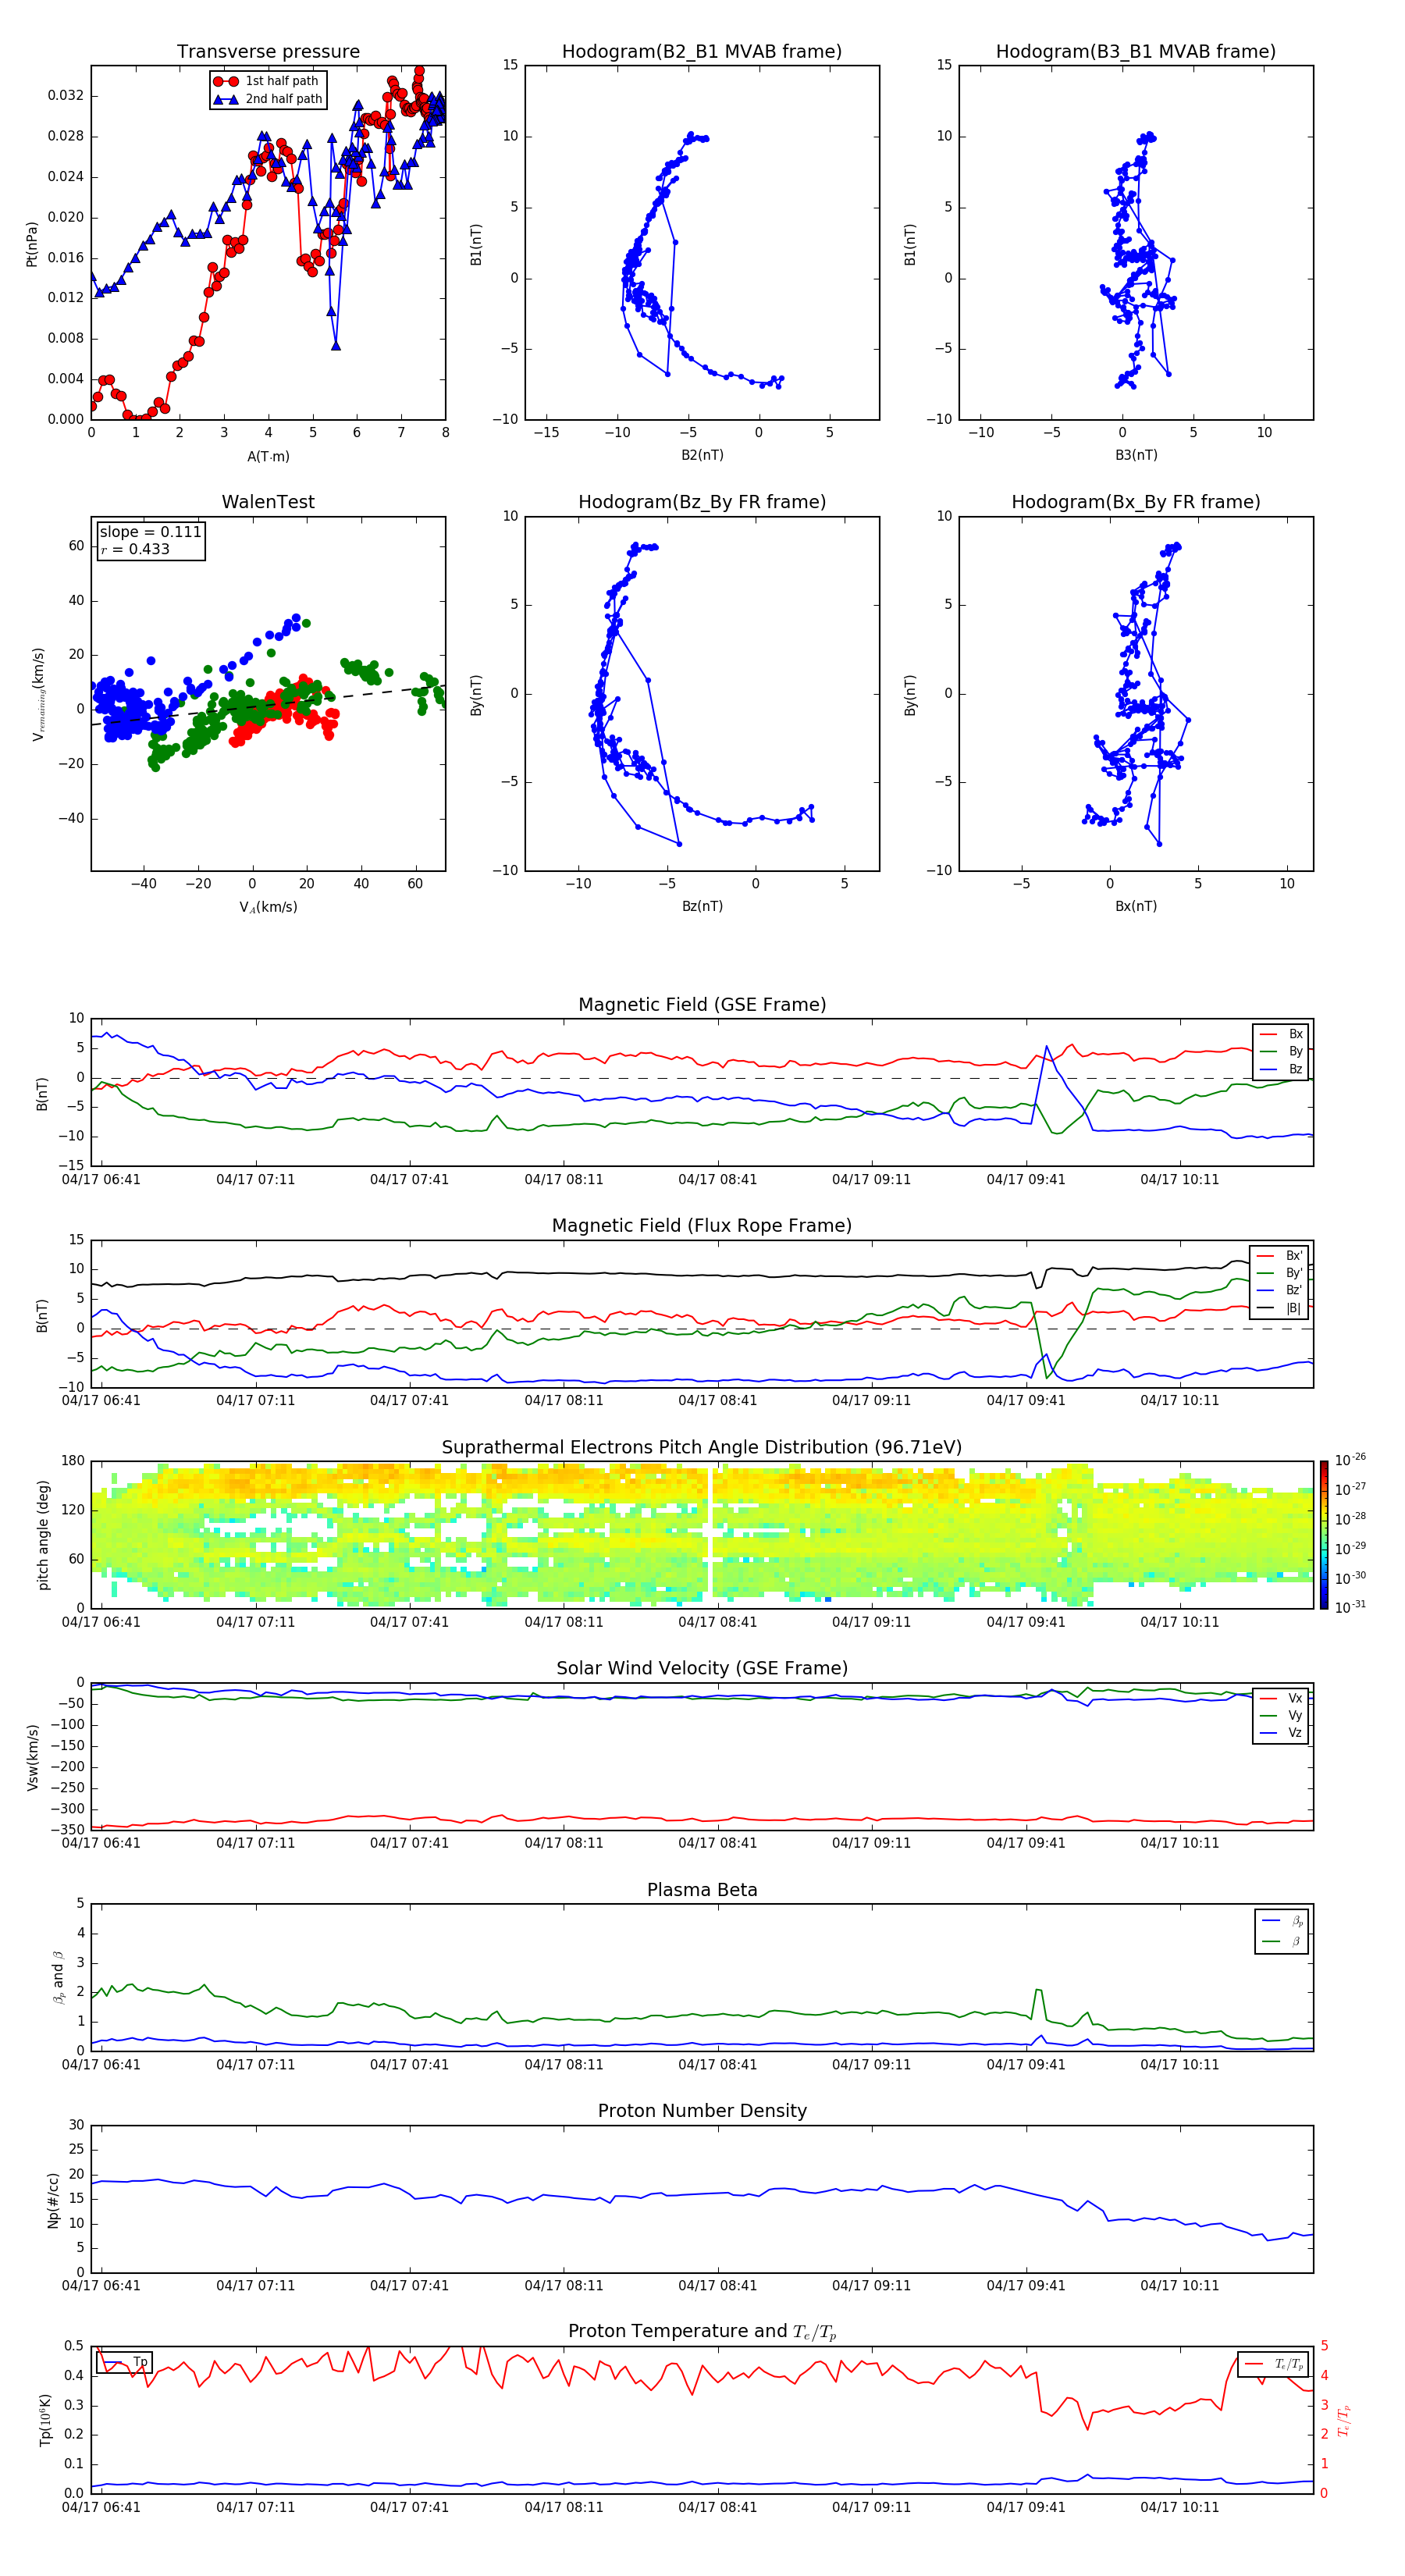Click the "Np(#/cc)" y-axis label
Image resolution: width=1405 pixels, height=2576 pixels.
pyautogui.click(x=53, y=2200)
